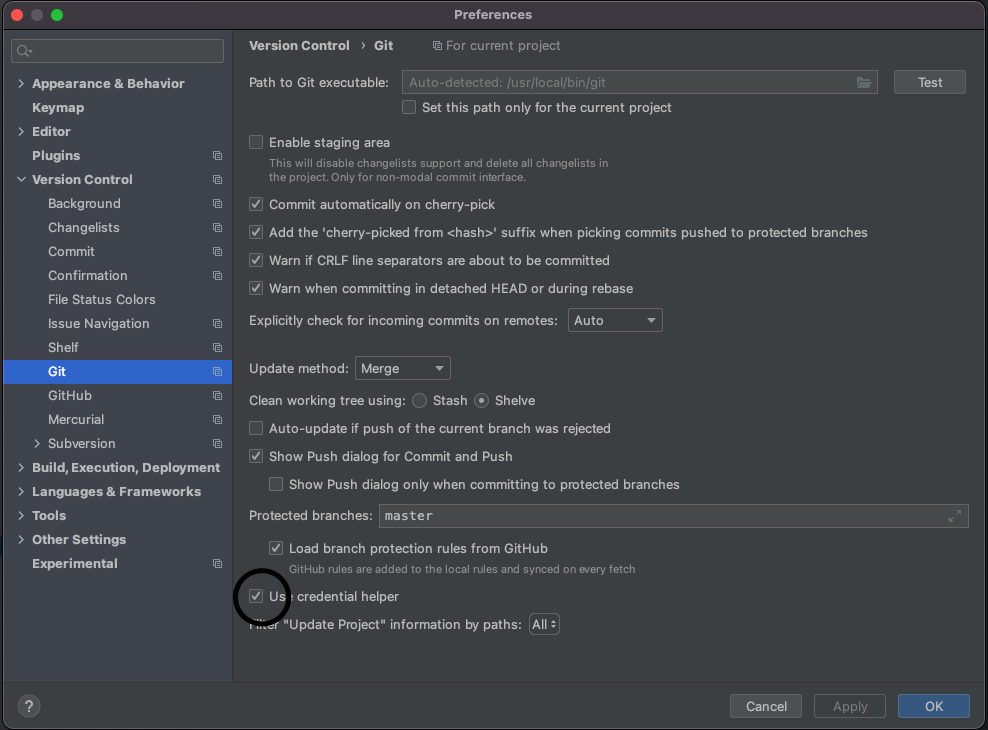The height and width of the screenshot is (730, 988).
Task: Click project-level icon beside Experimental
Action: (217, 563)
